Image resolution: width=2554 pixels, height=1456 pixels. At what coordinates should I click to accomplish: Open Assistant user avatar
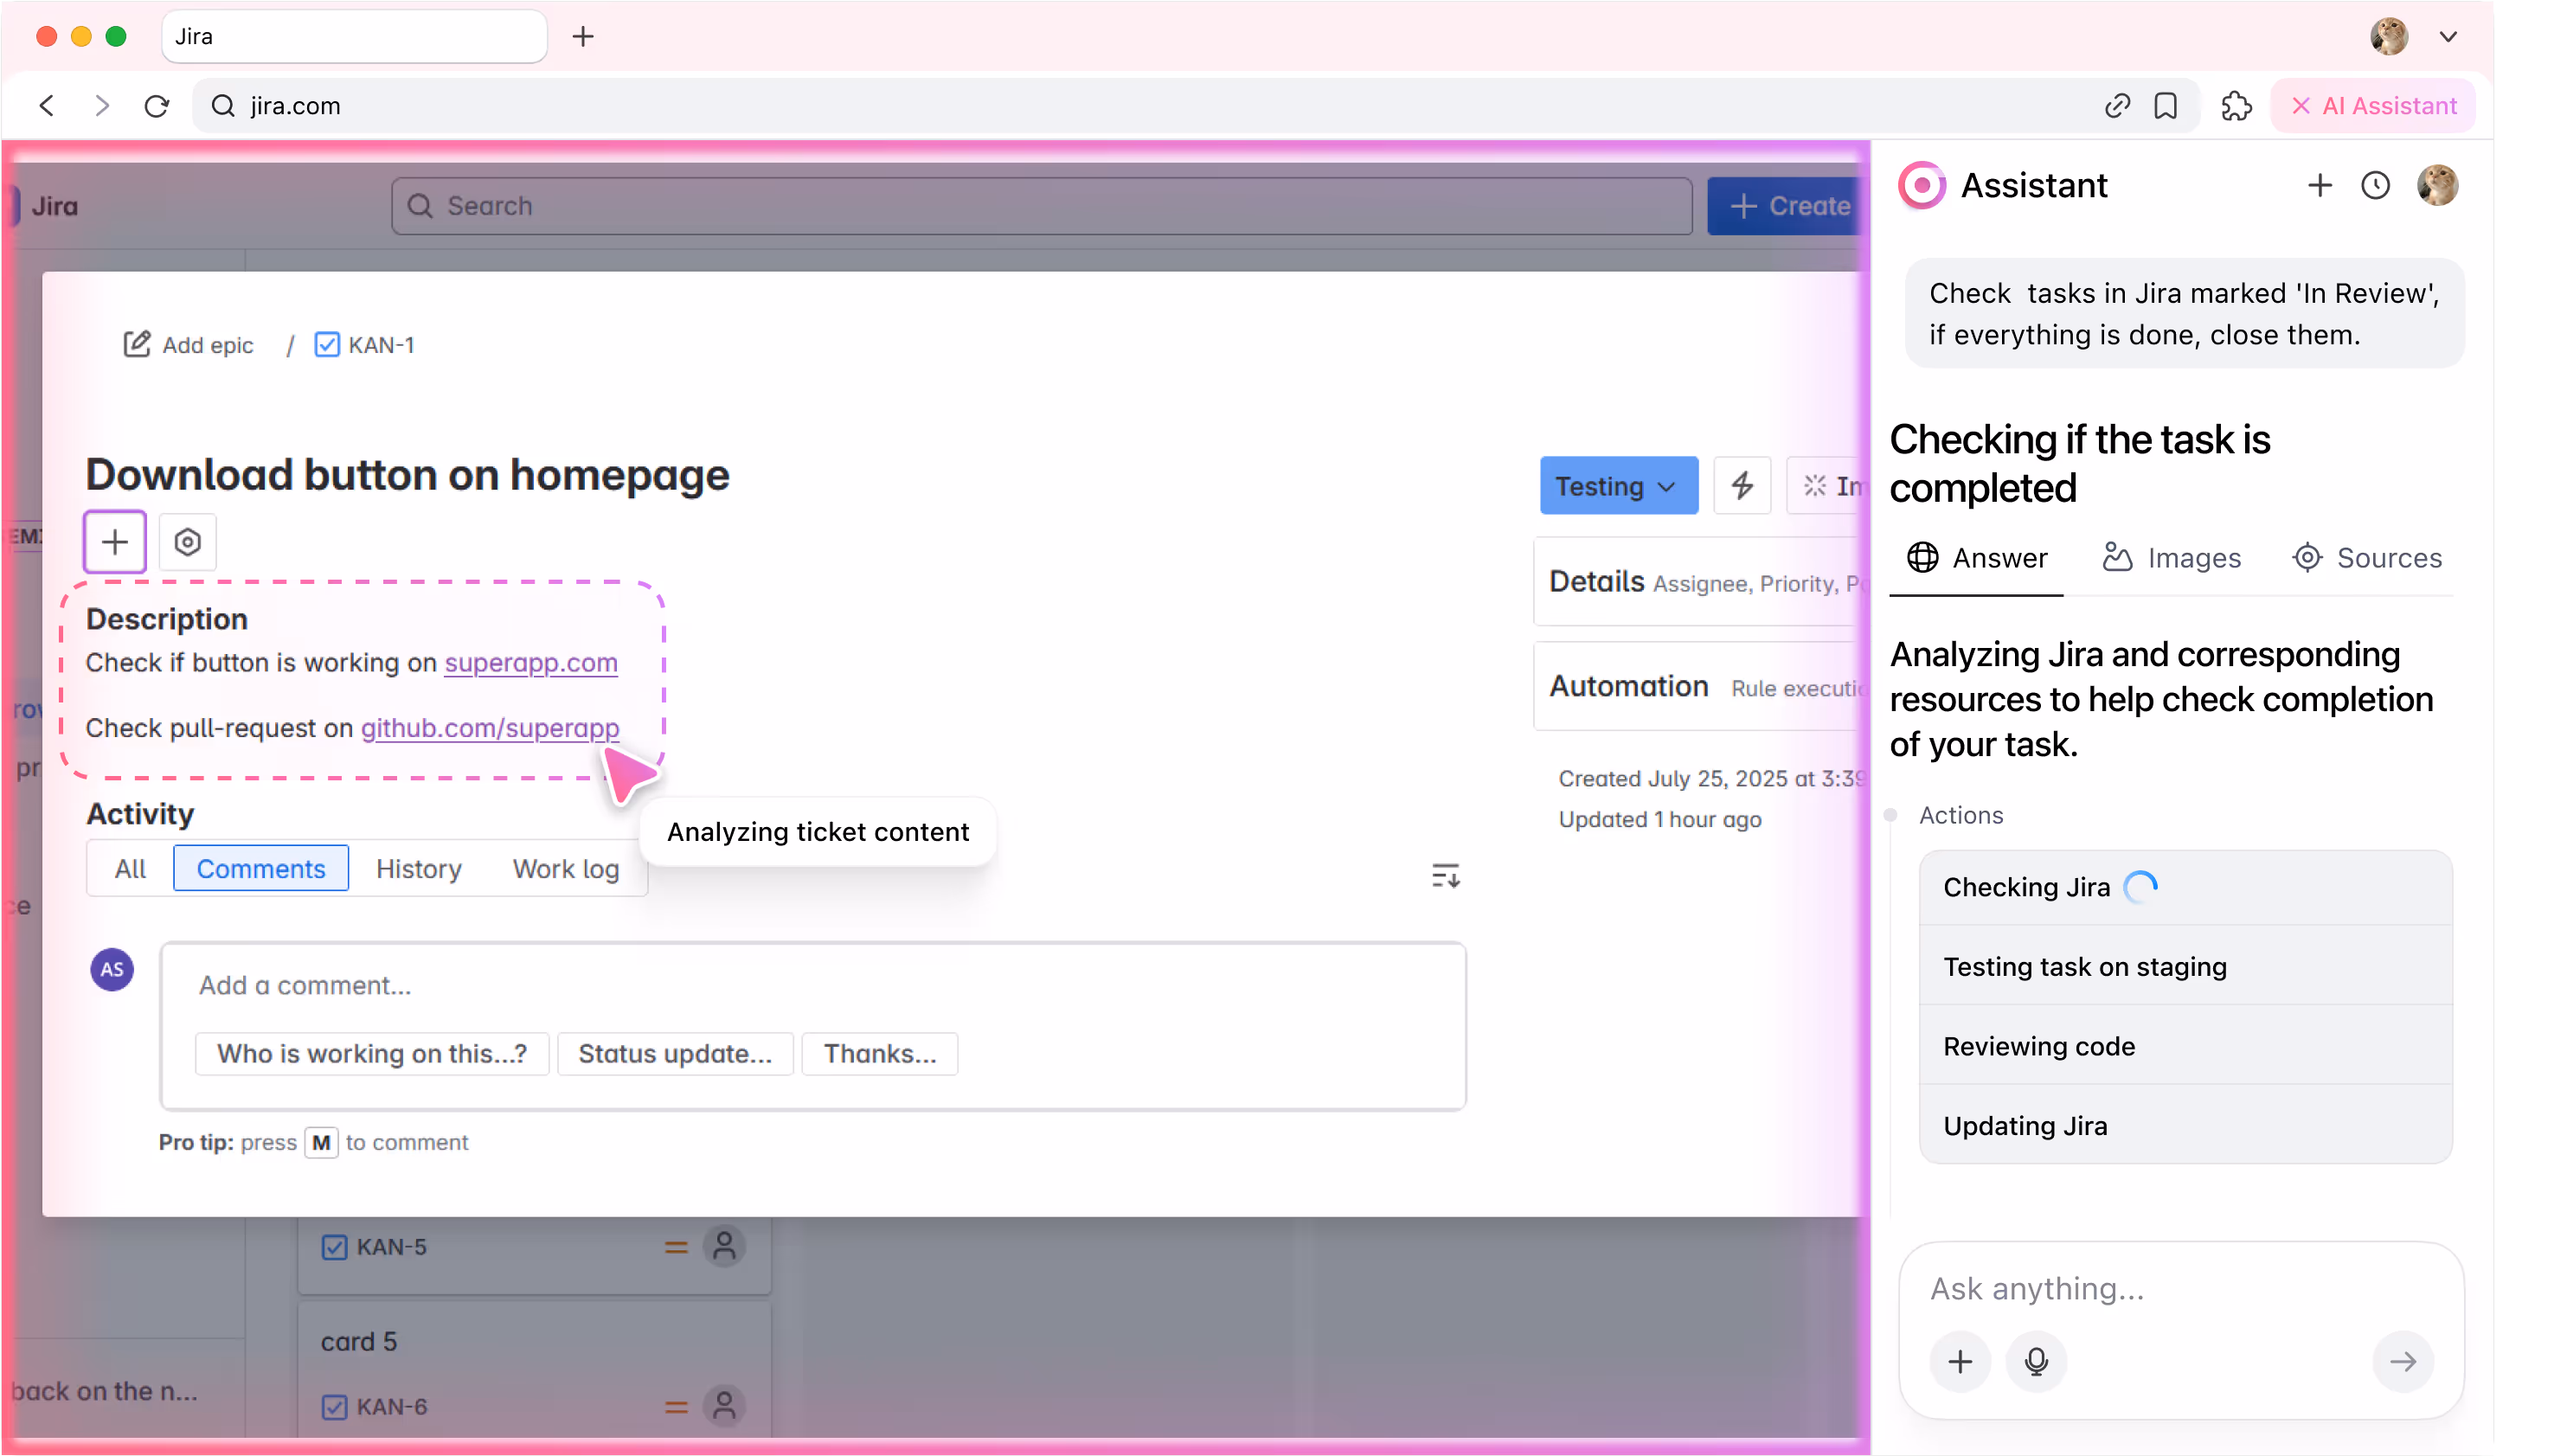point(2437,185)
